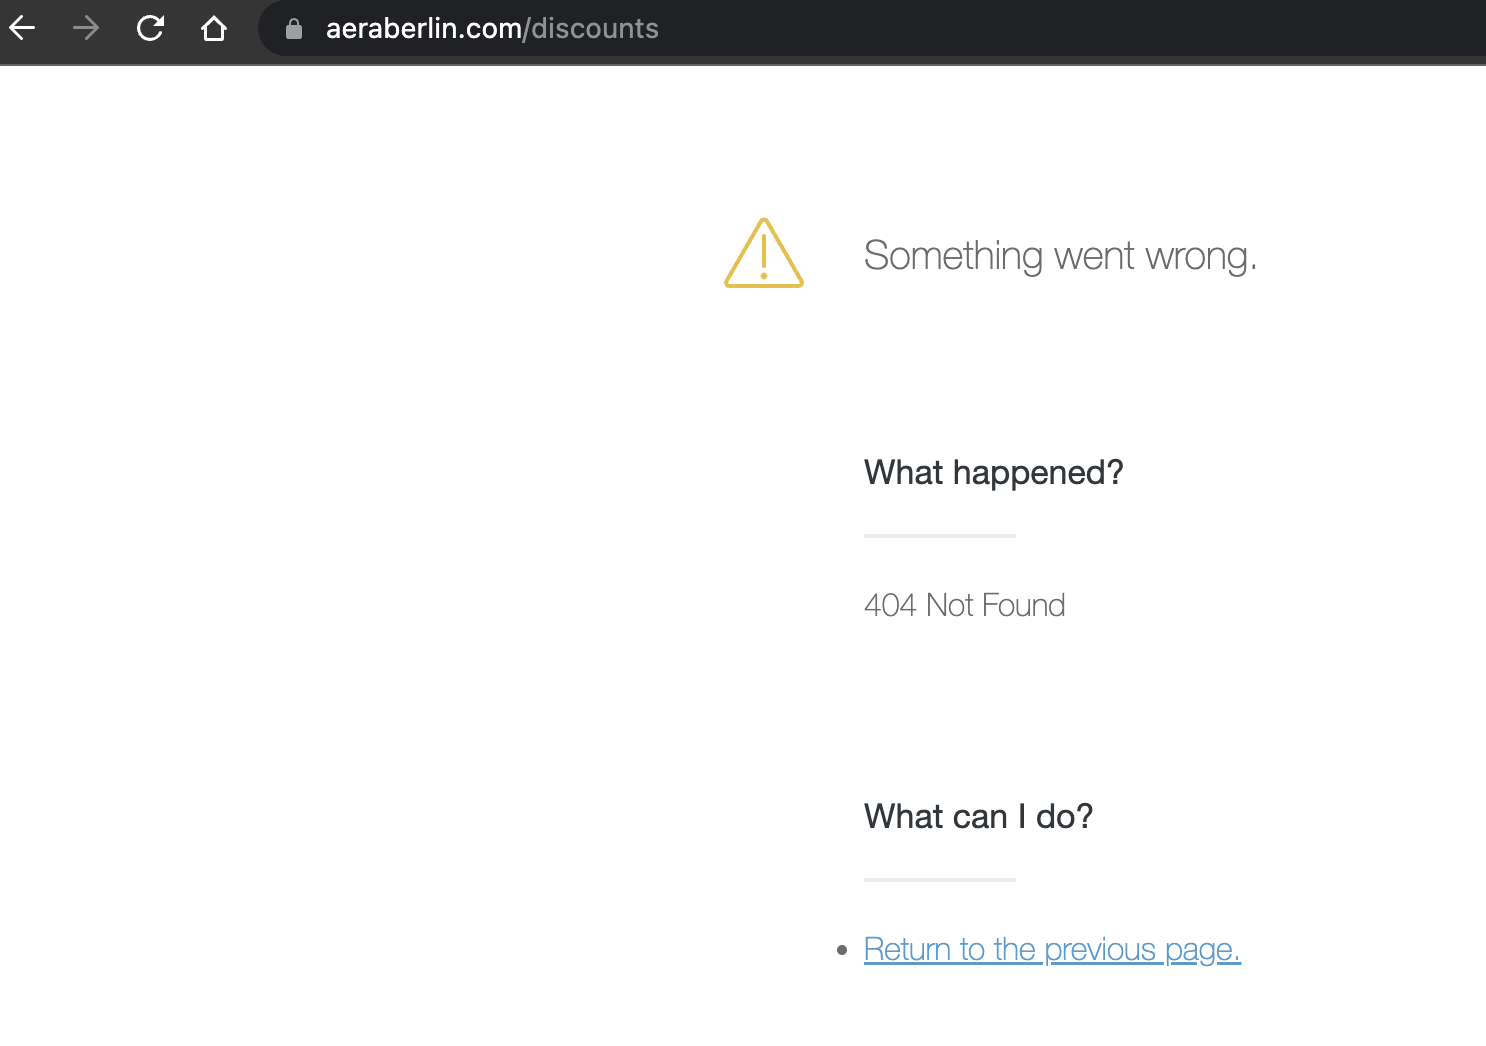Click the '/discounts' path in the URL

(x=592, y=28)
